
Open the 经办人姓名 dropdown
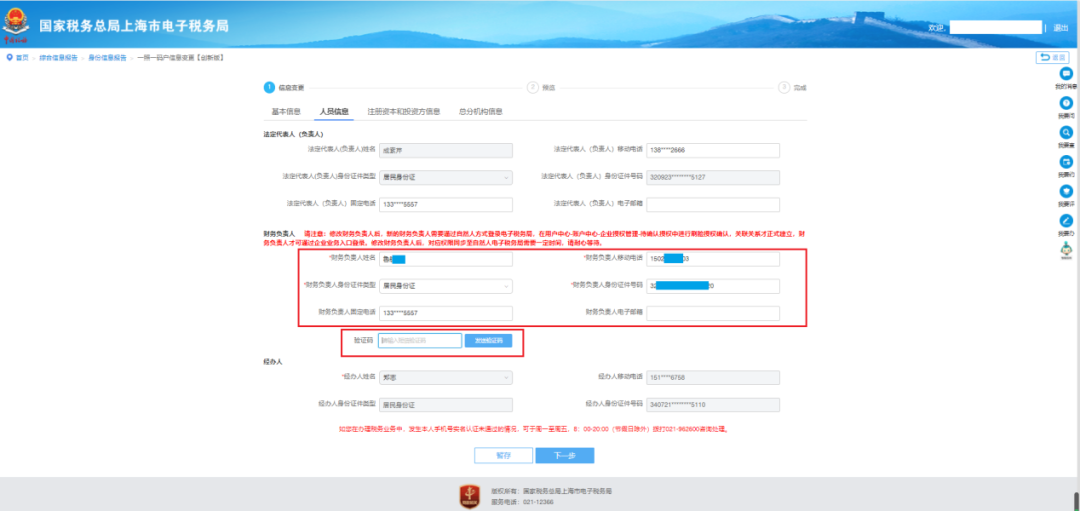(x=446, y=377)
